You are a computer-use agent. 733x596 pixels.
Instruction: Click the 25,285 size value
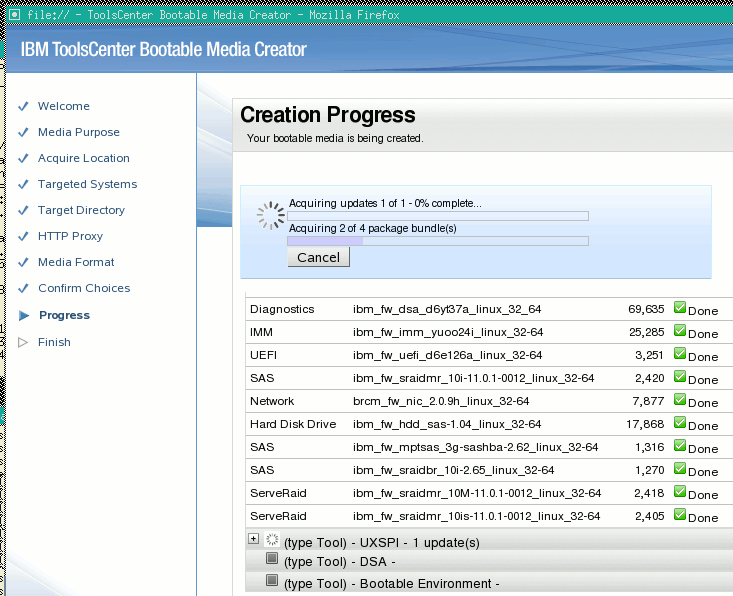(x=647, y=332)
